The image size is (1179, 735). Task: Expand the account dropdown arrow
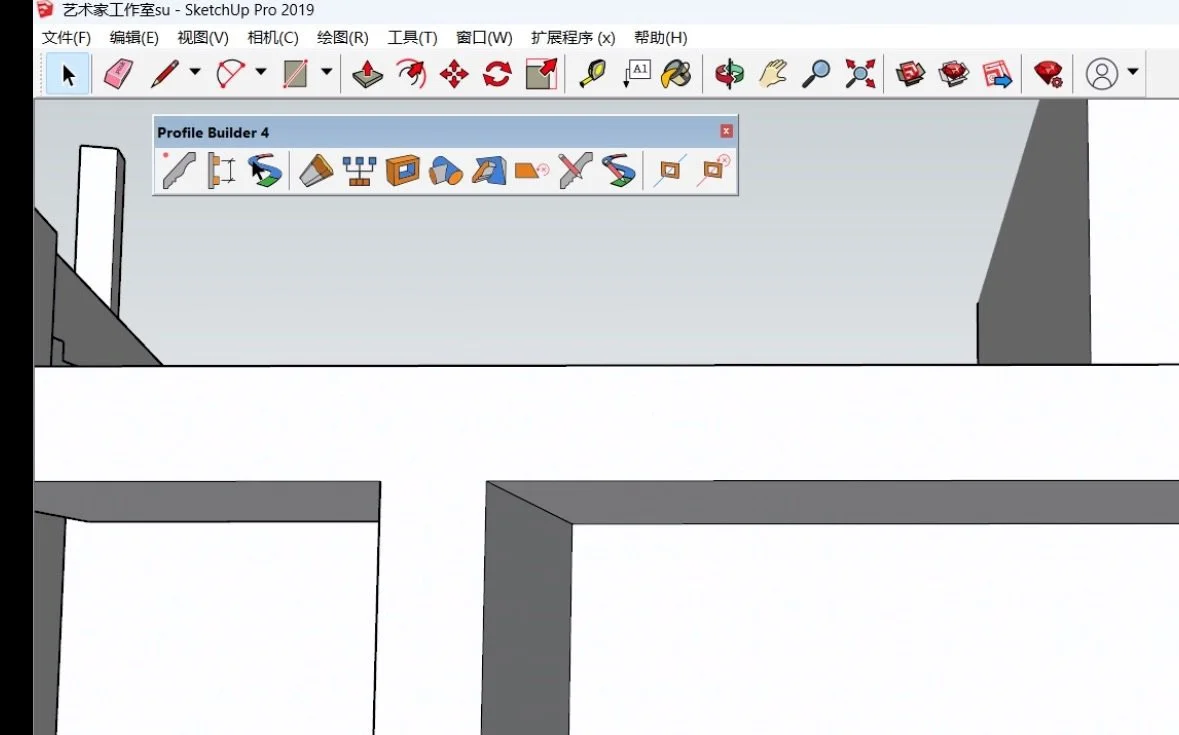pyautogui.click(x=1132, y=72)
